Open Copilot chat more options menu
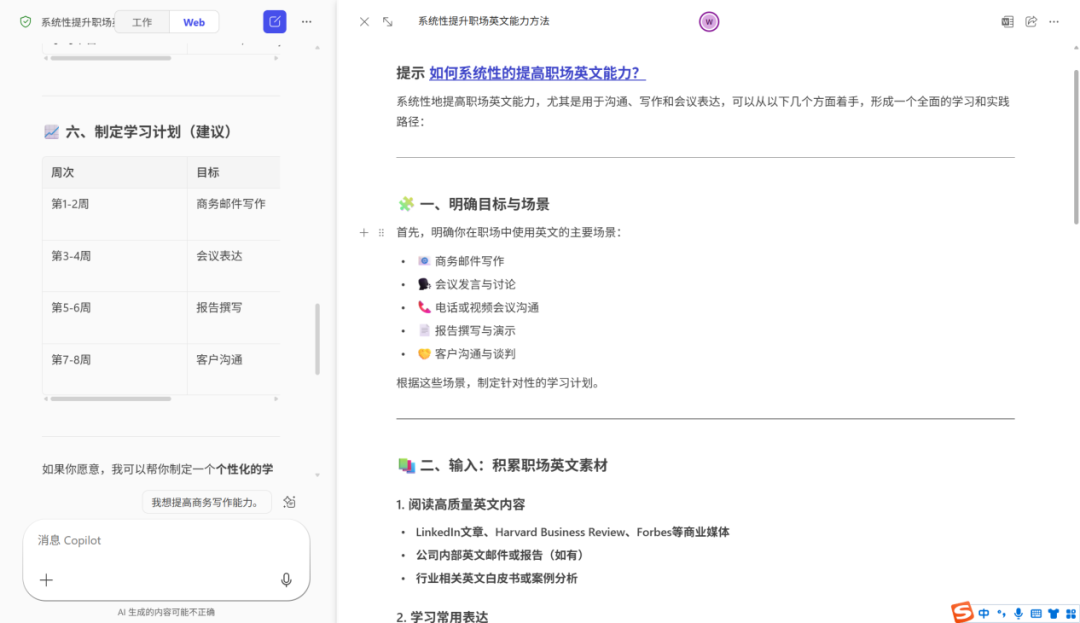Image resolution: width=1080 pixels, height=623 pixels. [307, 21]
